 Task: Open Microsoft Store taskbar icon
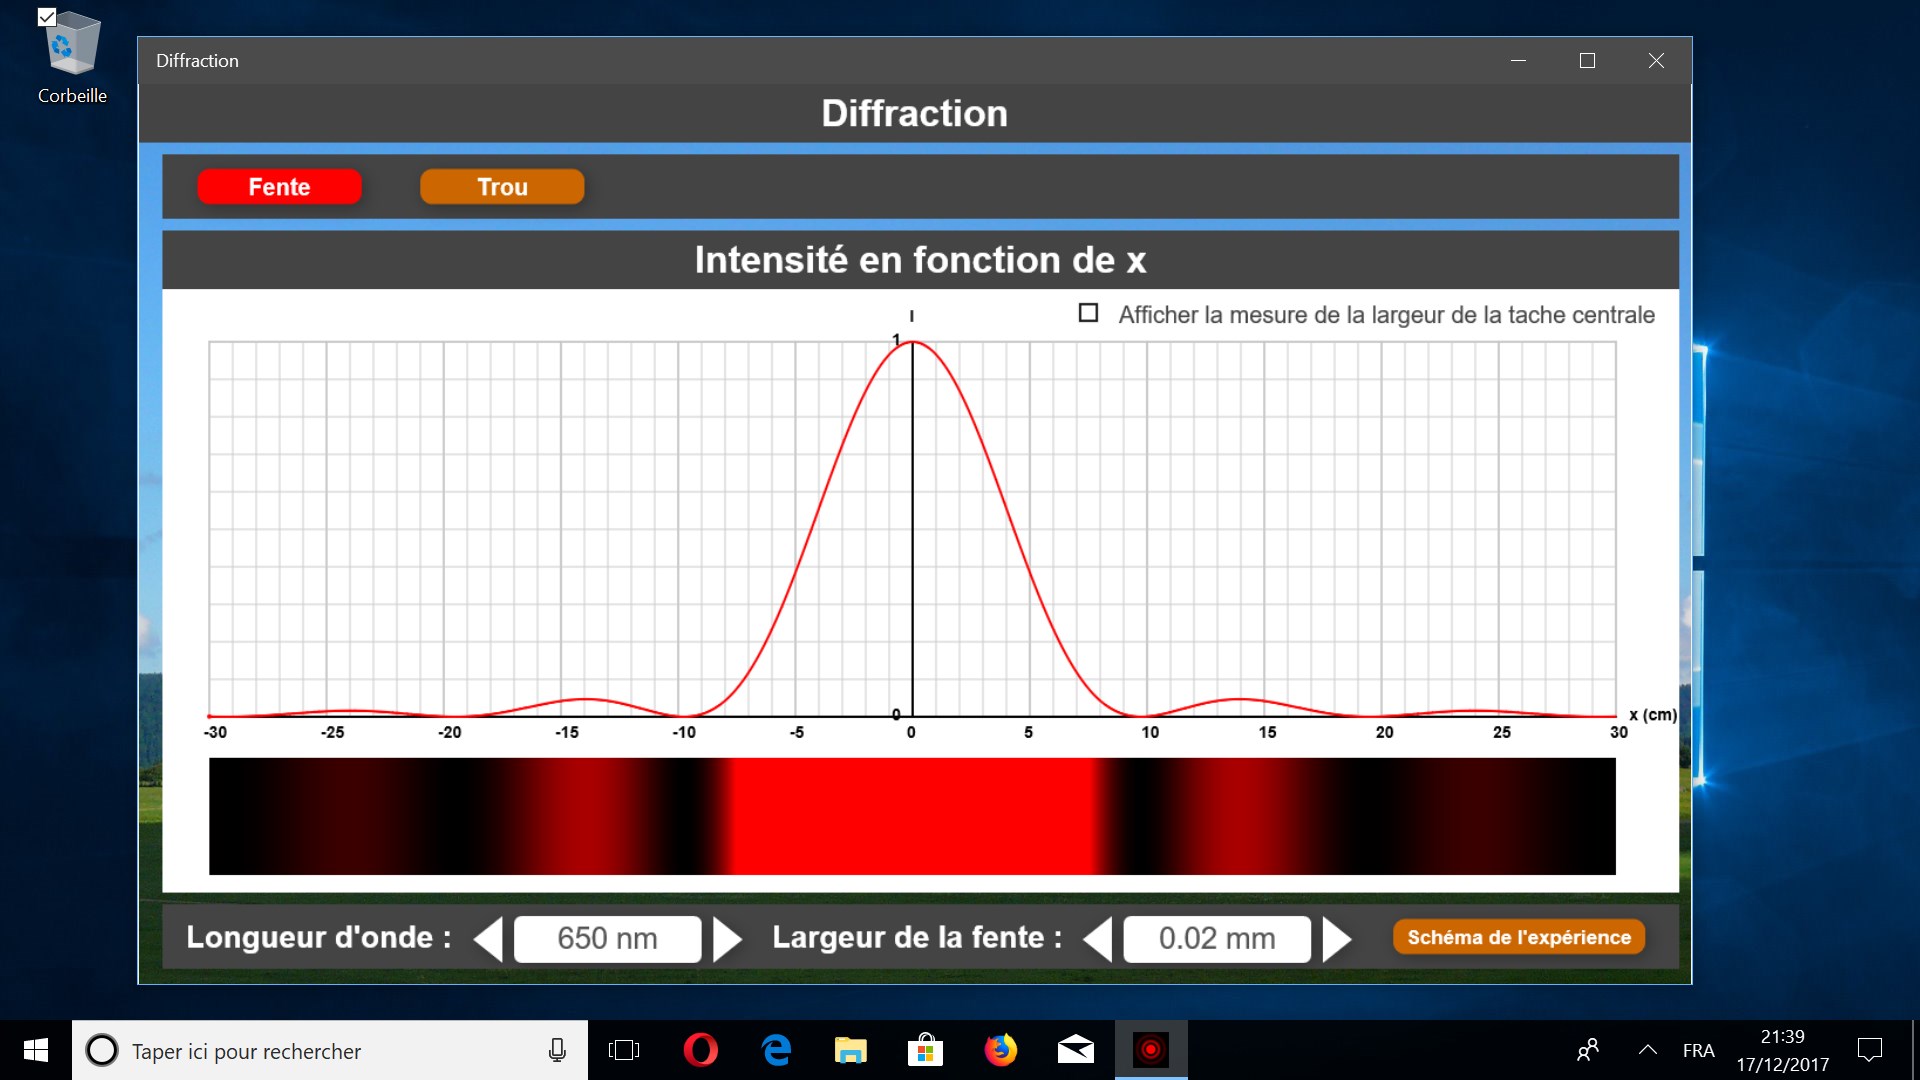pyautogui.click(x=925, y=1050)
